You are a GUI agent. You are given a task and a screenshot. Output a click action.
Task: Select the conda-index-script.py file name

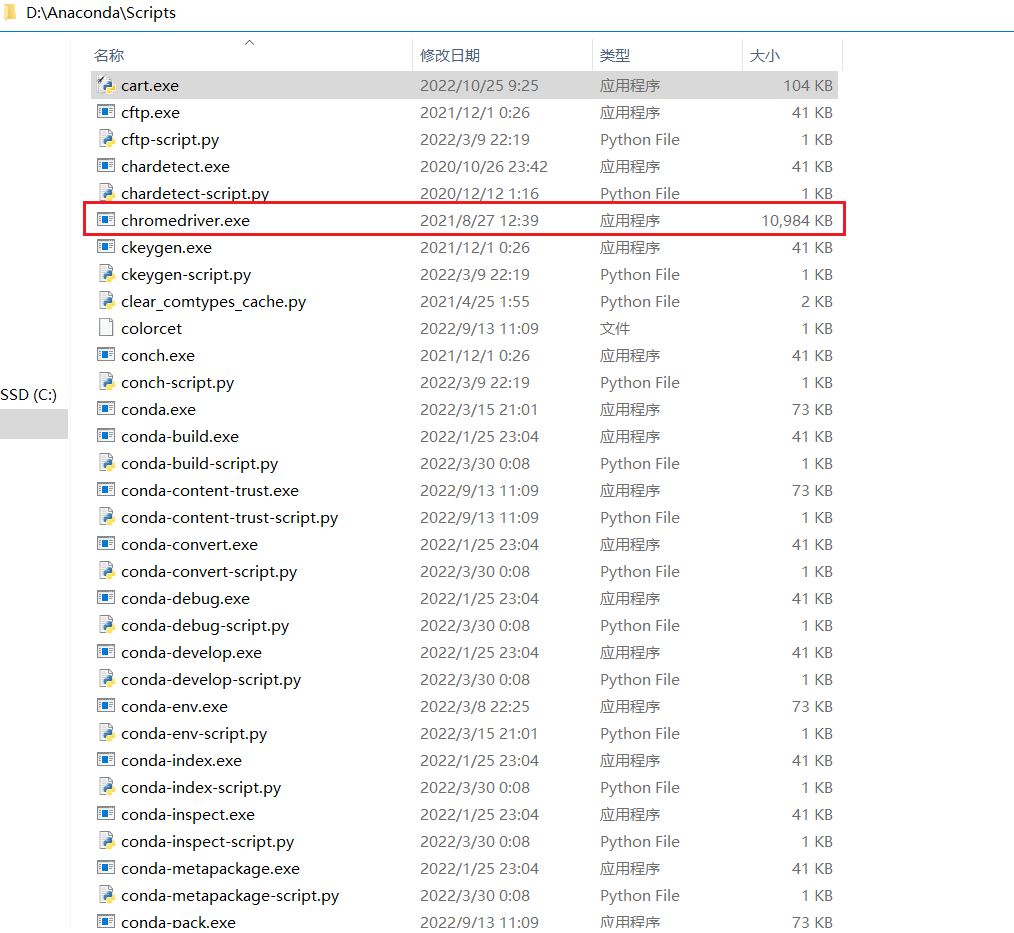coord(201,788)
